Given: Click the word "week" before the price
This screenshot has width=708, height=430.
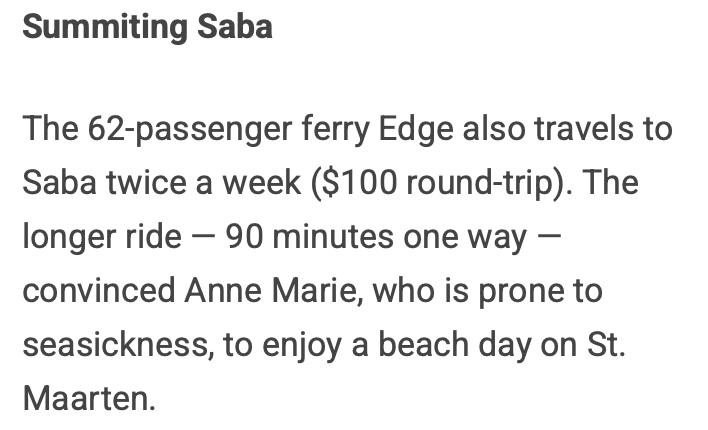Looking at the screenshot, I should click(259, 183).
